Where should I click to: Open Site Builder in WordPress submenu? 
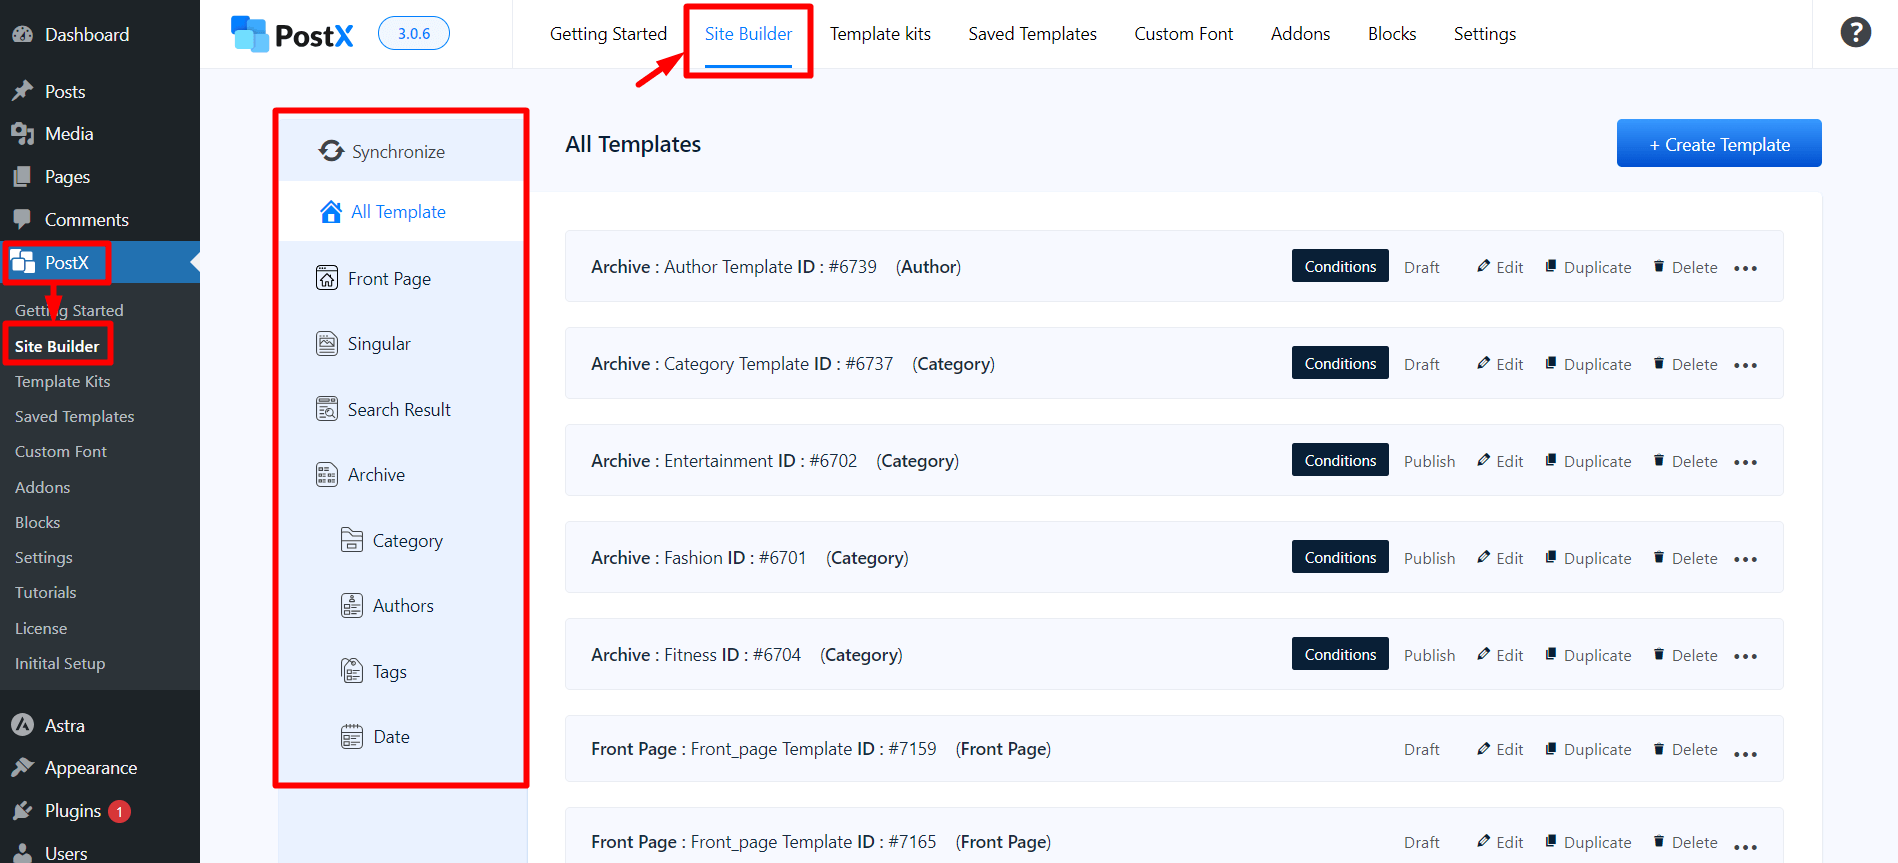click(x=57, y=346)
